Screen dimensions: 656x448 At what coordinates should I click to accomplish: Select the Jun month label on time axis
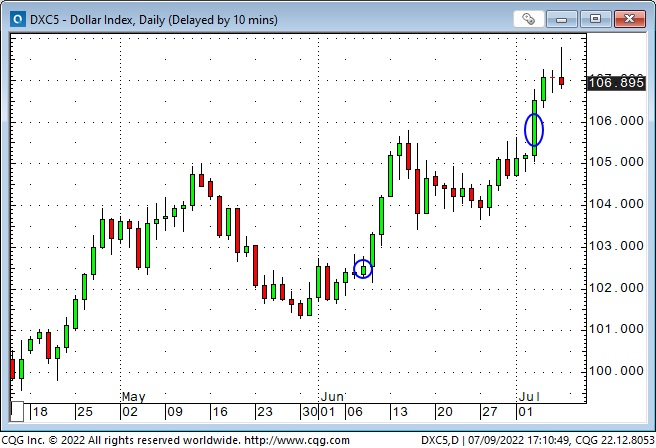click(332, 397)
